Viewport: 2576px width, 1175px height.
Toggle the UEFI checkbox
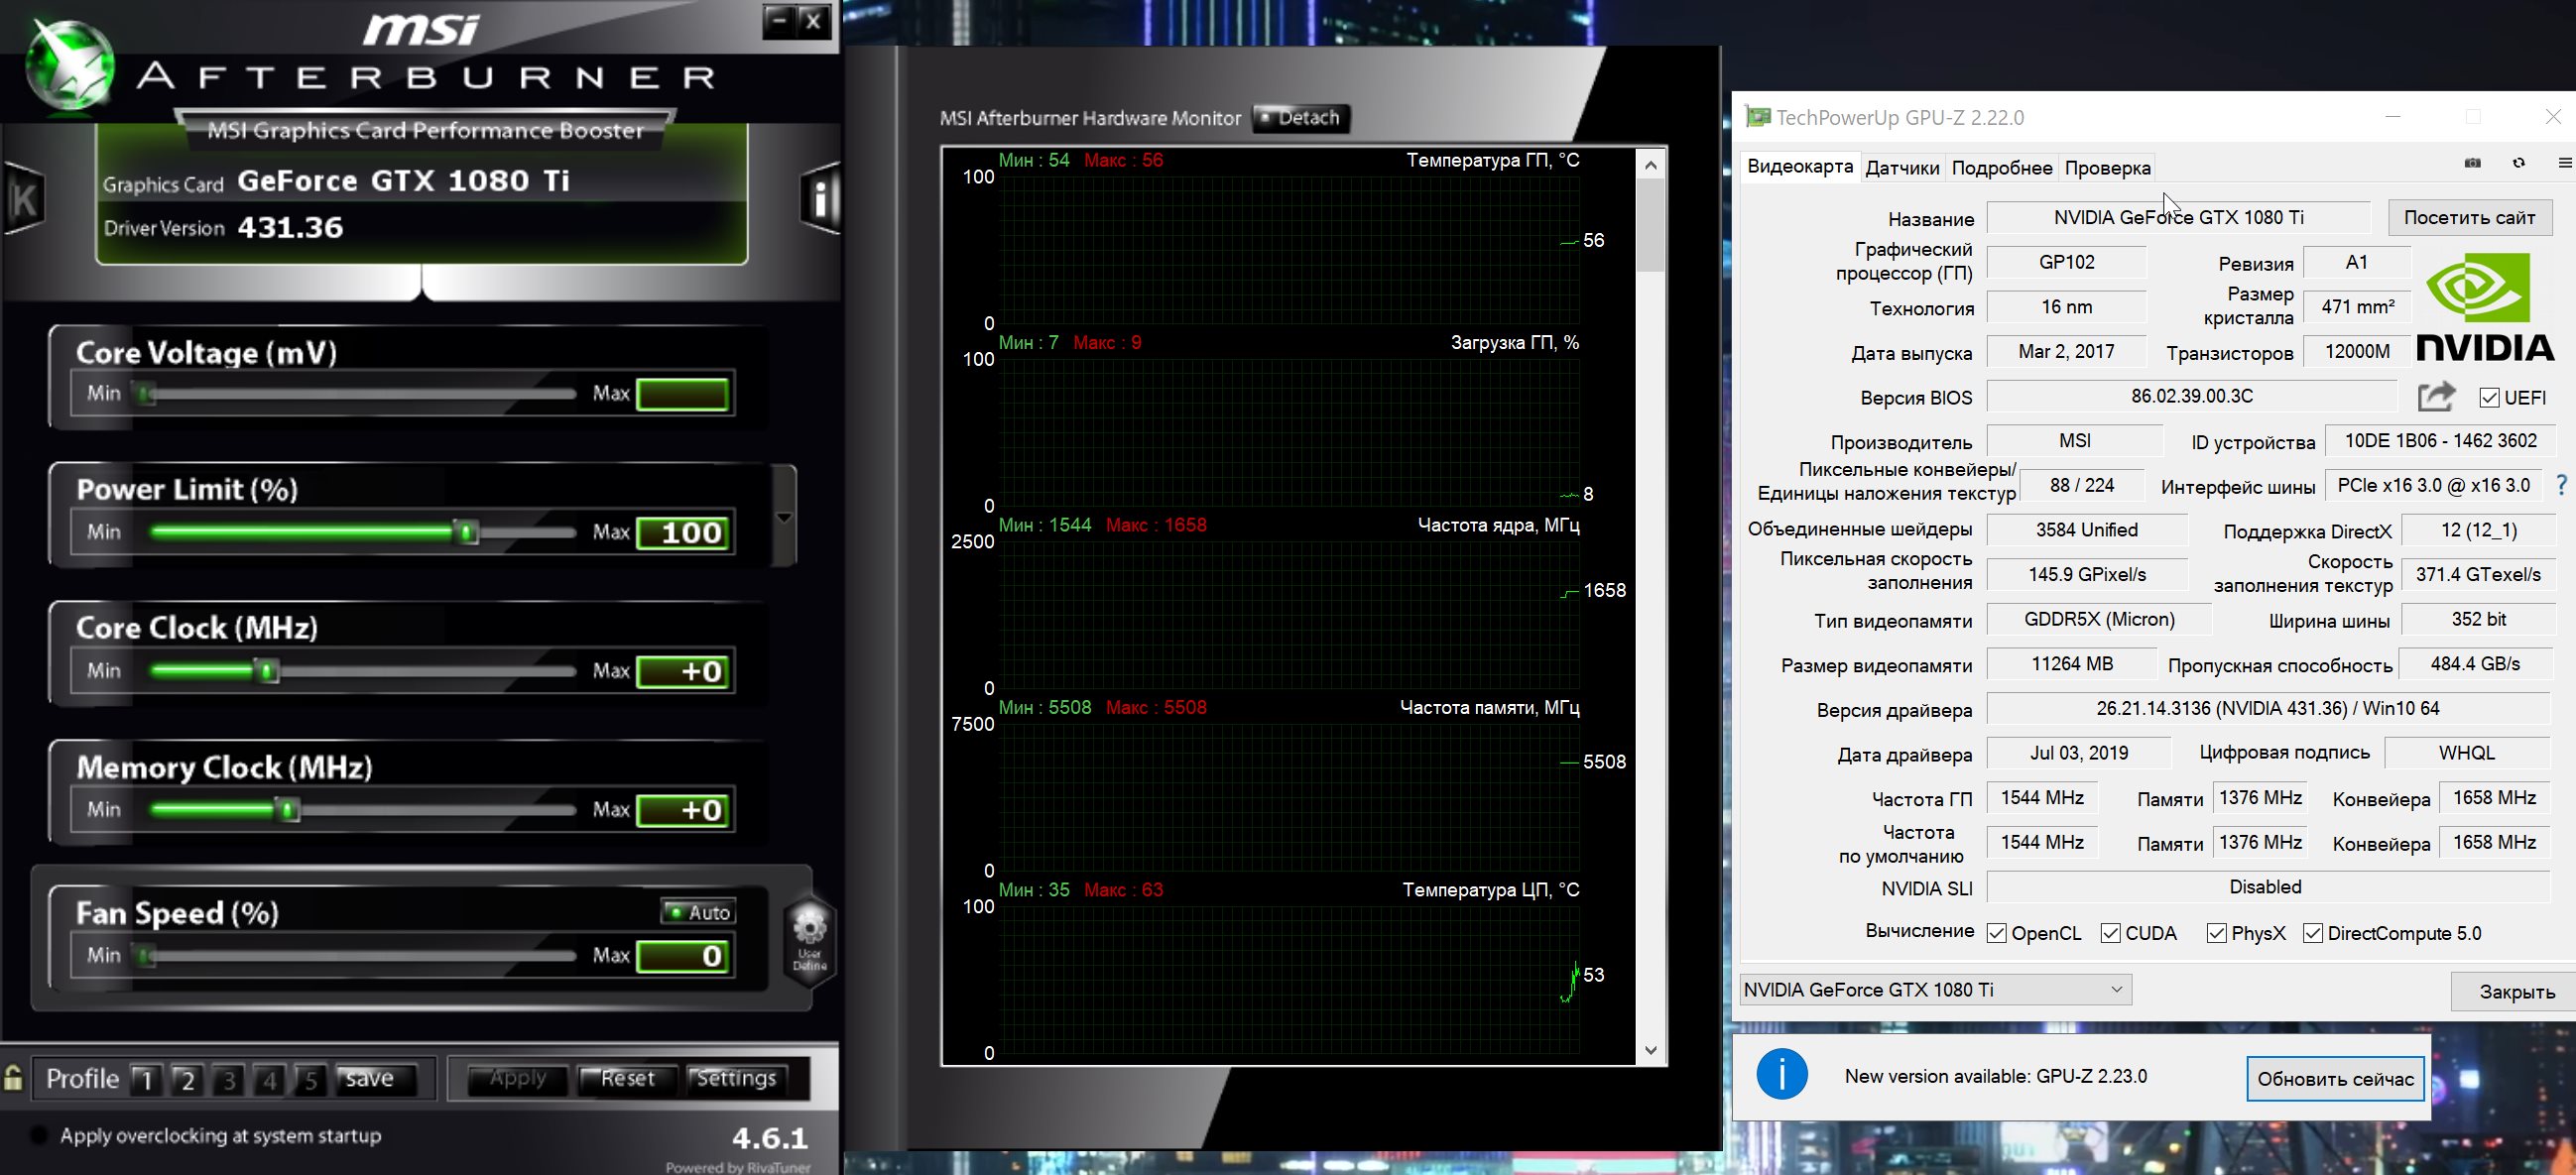tap(2490, 398)
